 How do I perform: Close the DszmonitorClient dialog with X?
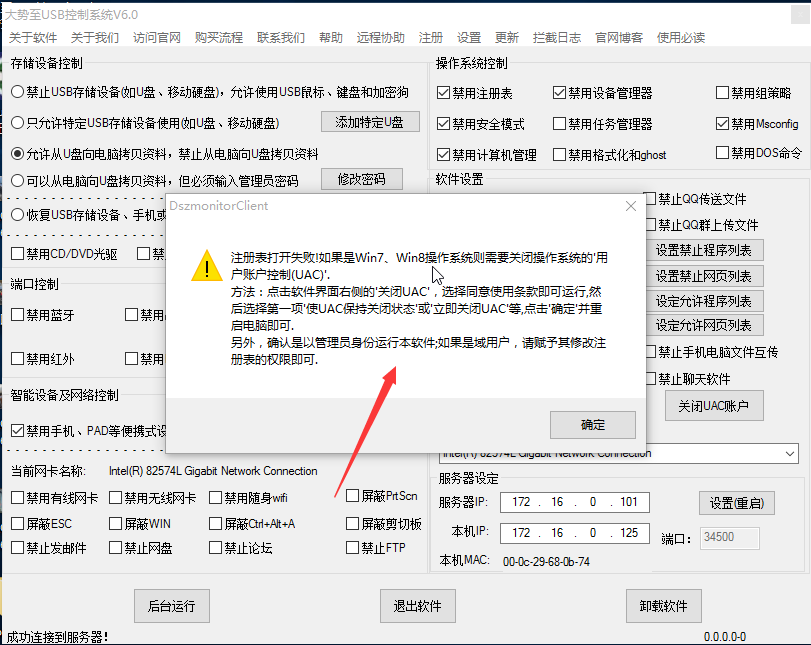(630, 206)
